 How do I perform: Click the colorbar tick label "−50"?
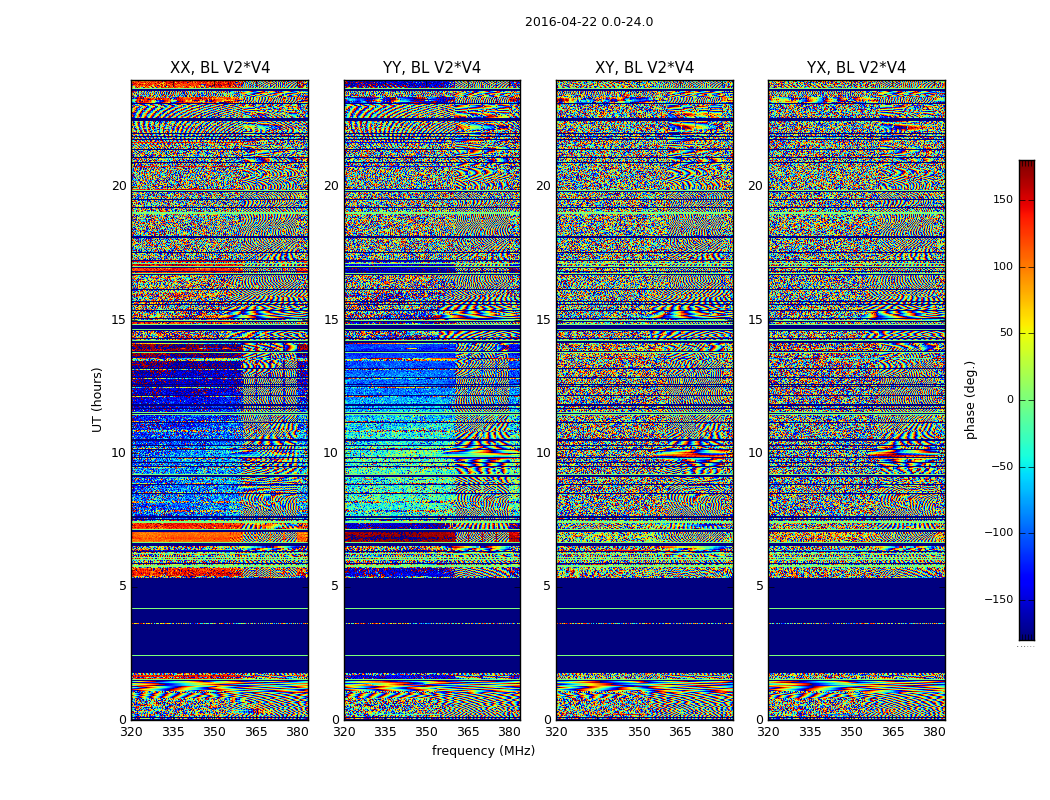pyautogui.click(x=1002, y=467)
